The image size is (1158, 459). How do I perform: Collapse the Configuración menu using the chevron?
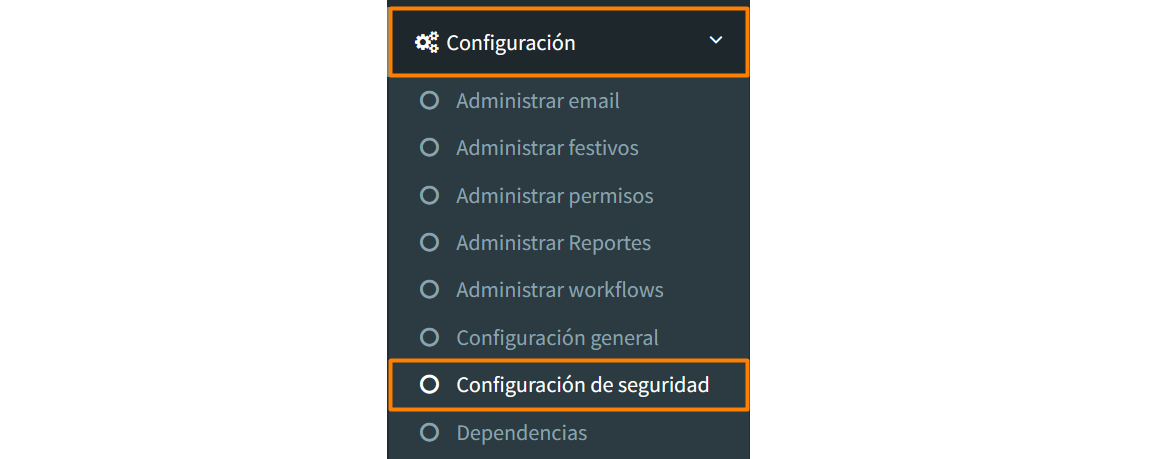[715, 41]
